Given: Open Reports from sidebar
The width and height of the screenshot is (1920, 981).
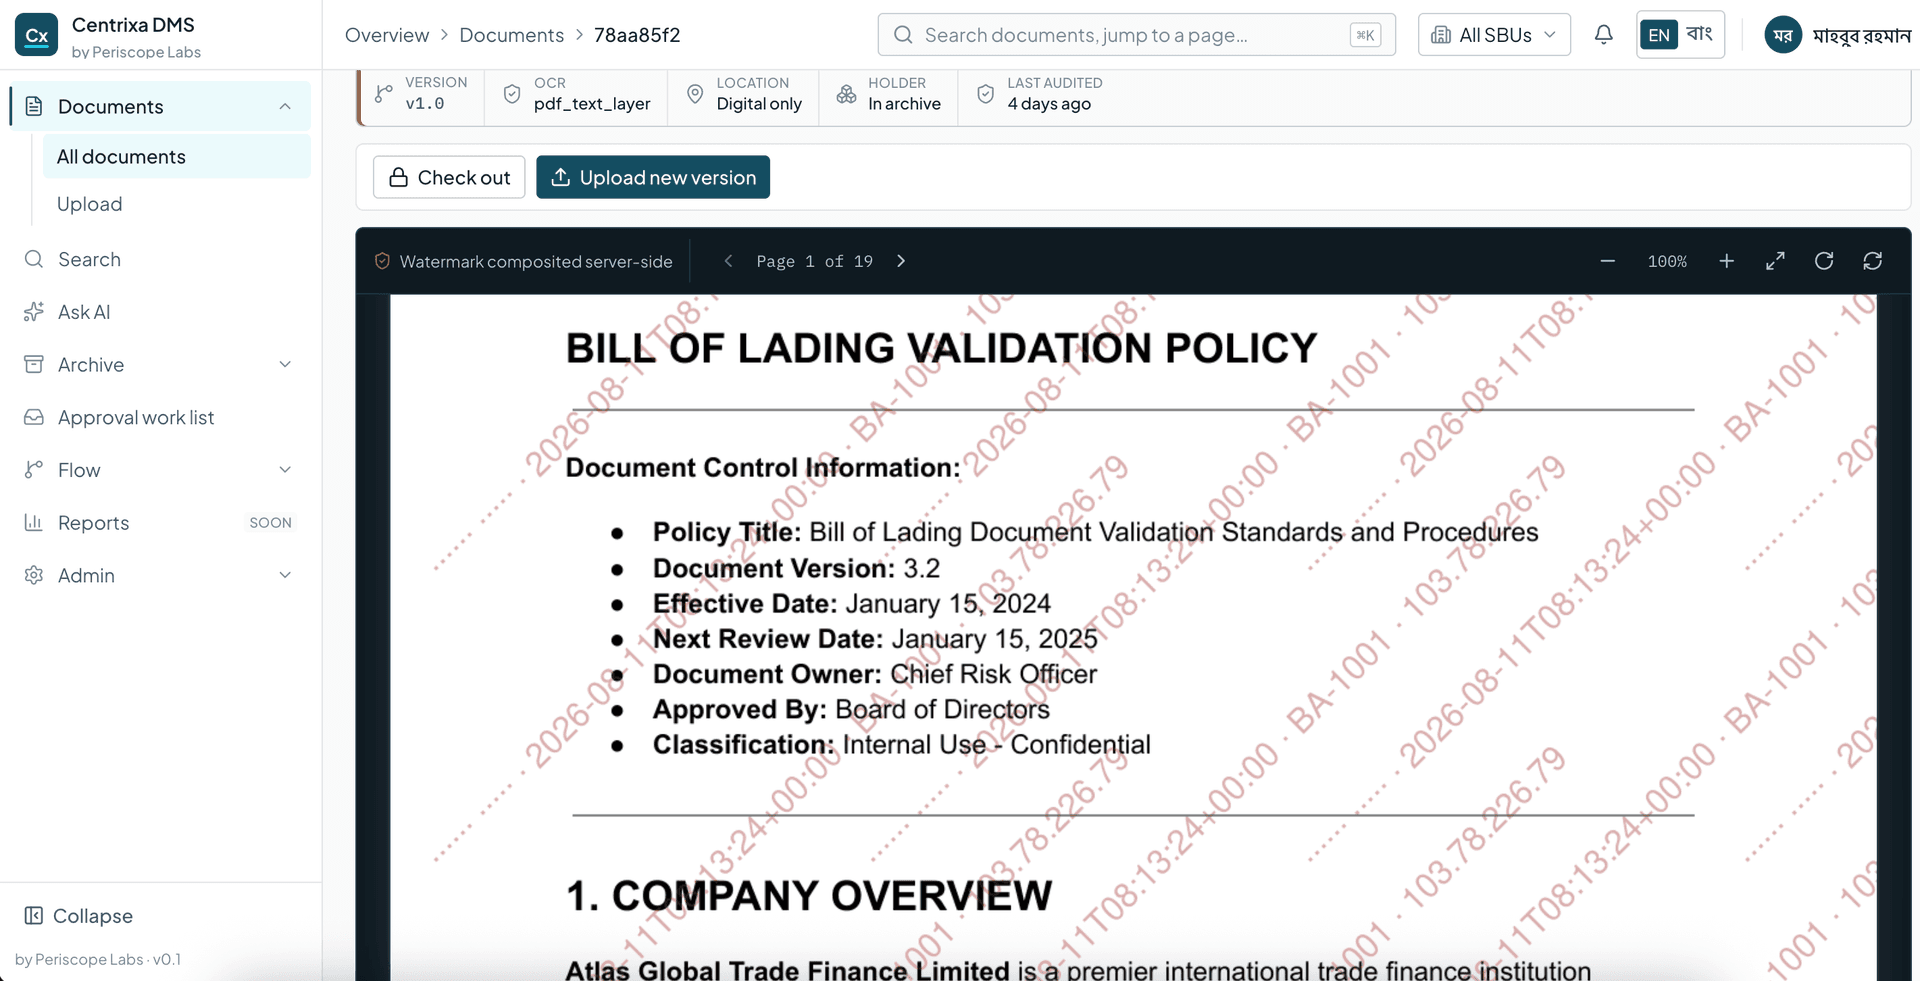Looking at the screenshot, I should pos(160,522).
